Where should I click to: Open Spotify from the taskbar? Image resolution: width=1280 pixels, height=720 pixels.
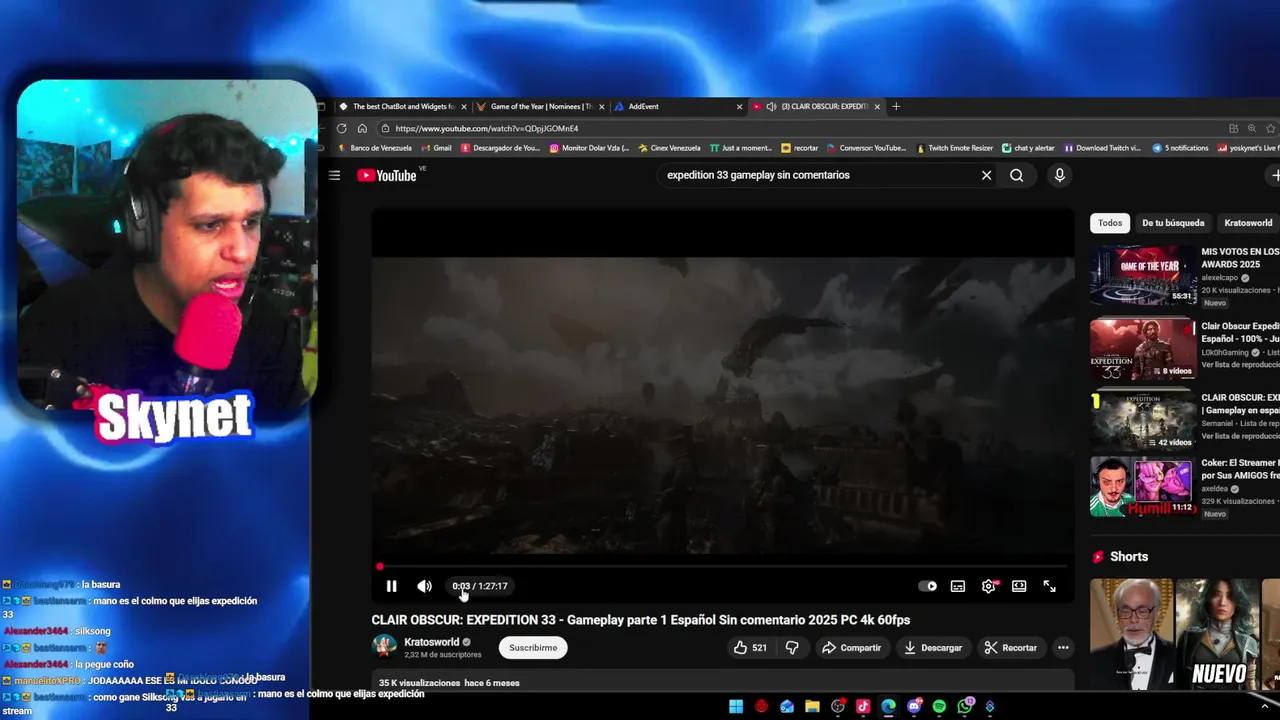[x=939, y=707]
